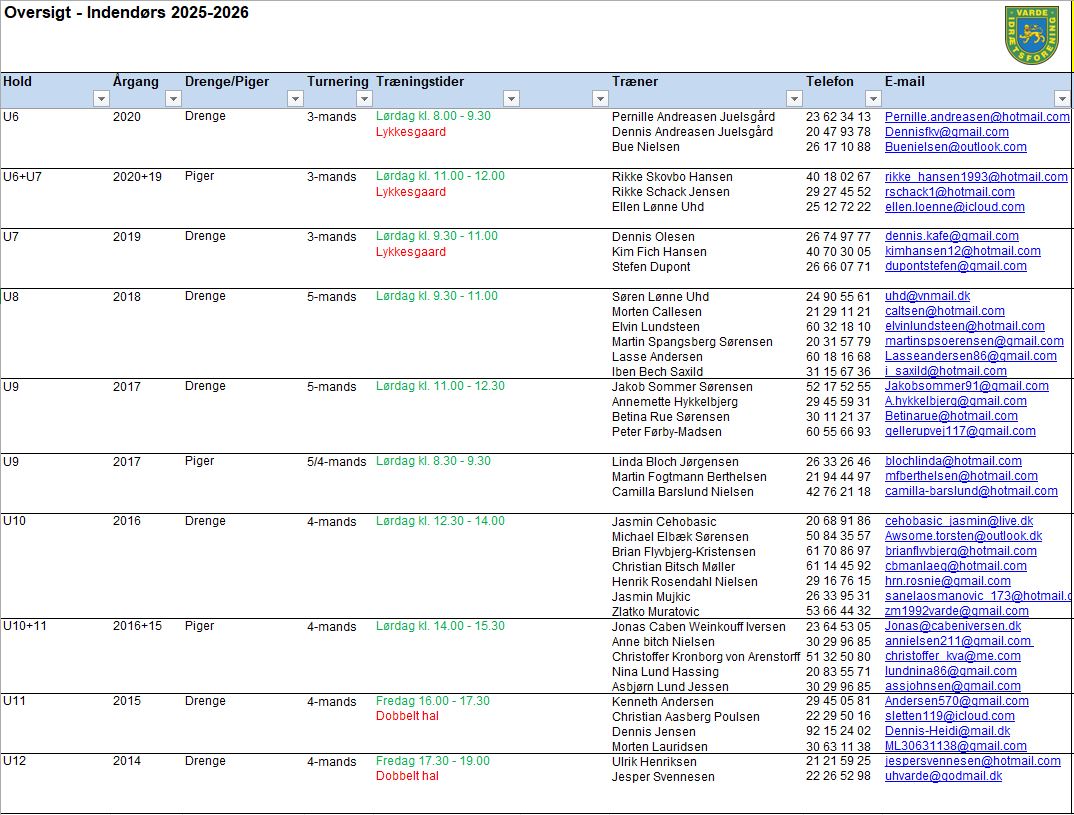This screenshot has width=1074, height=815.
Task: Click the Varde Idrætsforening club logo
Action: pyautogui.click(x=1031, y=35)
